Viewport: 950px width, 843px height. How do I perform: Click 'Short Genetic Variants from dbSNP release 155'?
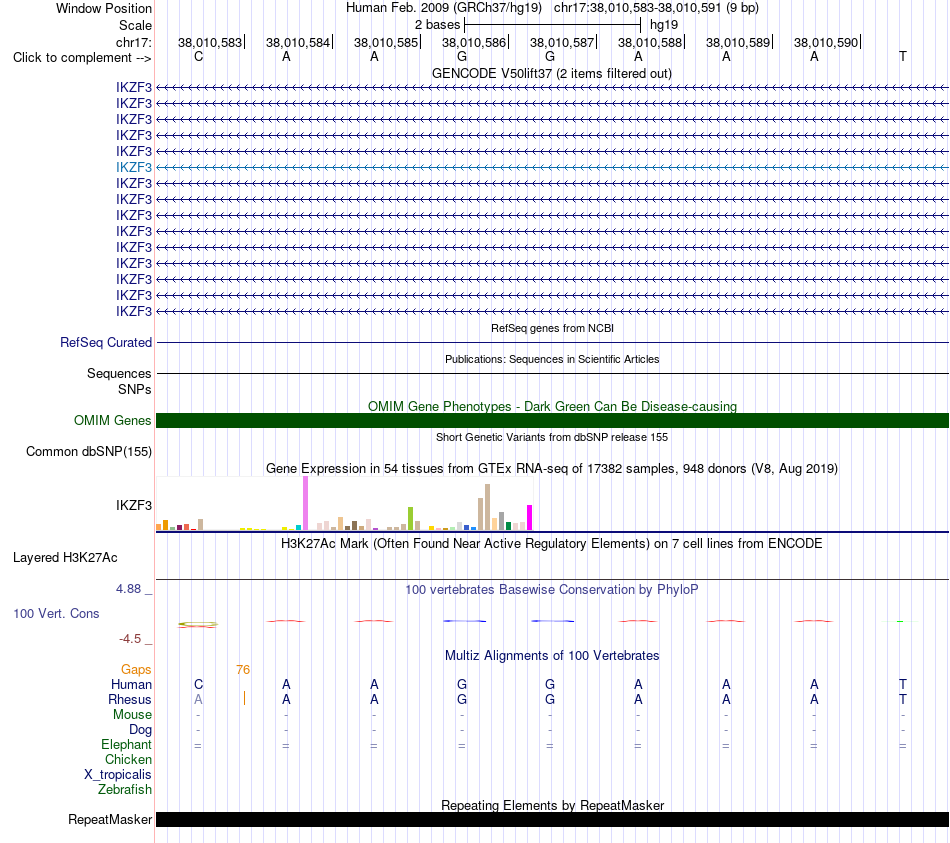(x=552, y=437)
